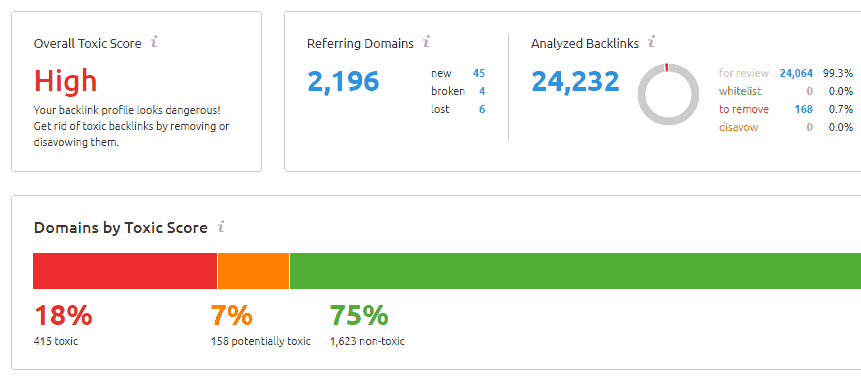Open the 2,196 referring domains count

(x=343, y=81)
